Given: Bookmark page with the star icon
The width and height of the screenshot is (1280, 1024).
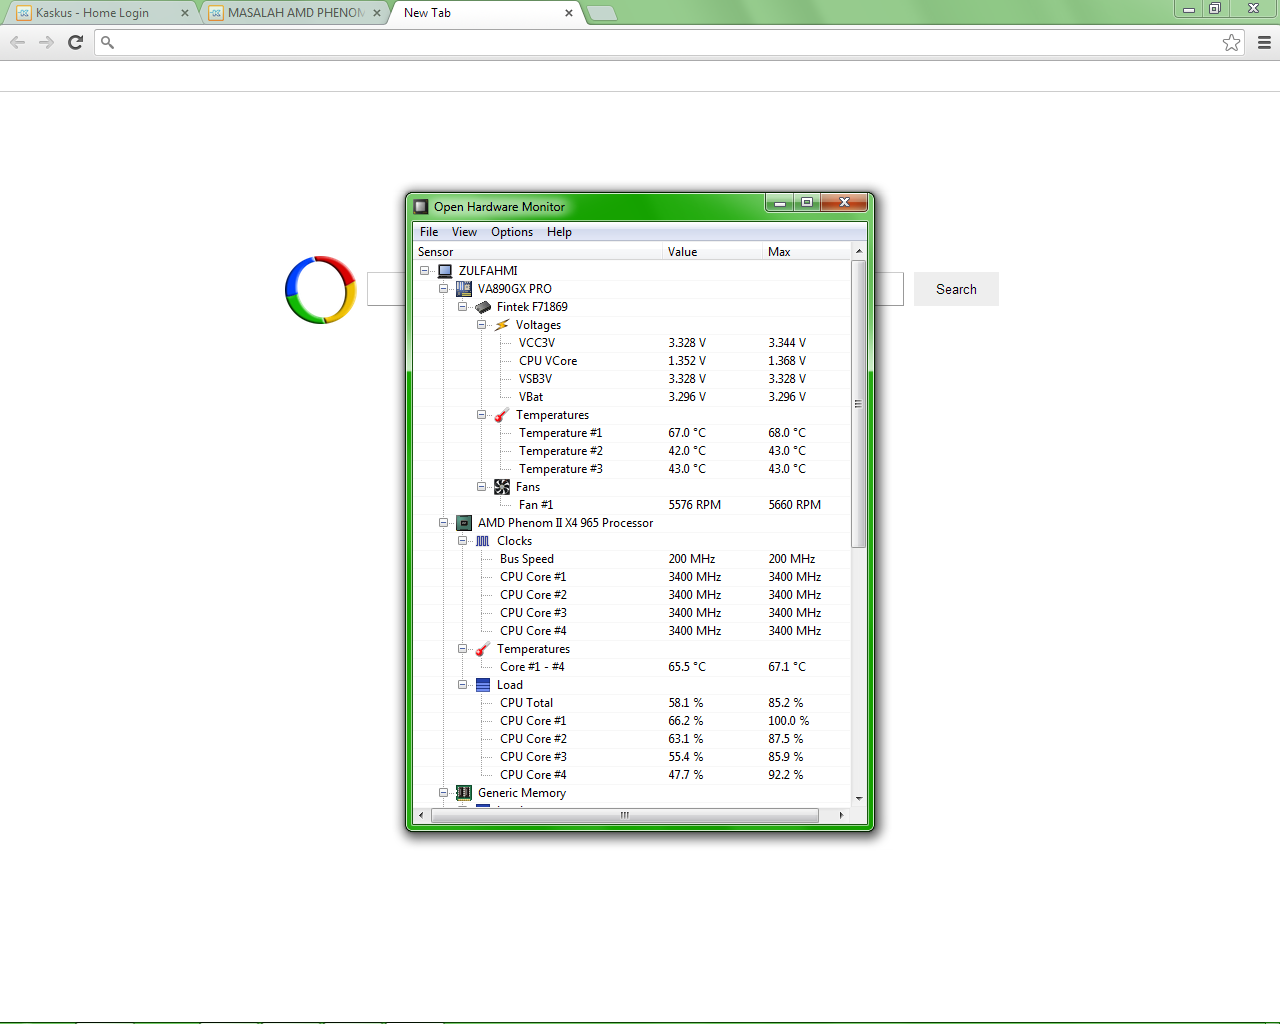Looking at the screenshot, I should click(1231, 42).
